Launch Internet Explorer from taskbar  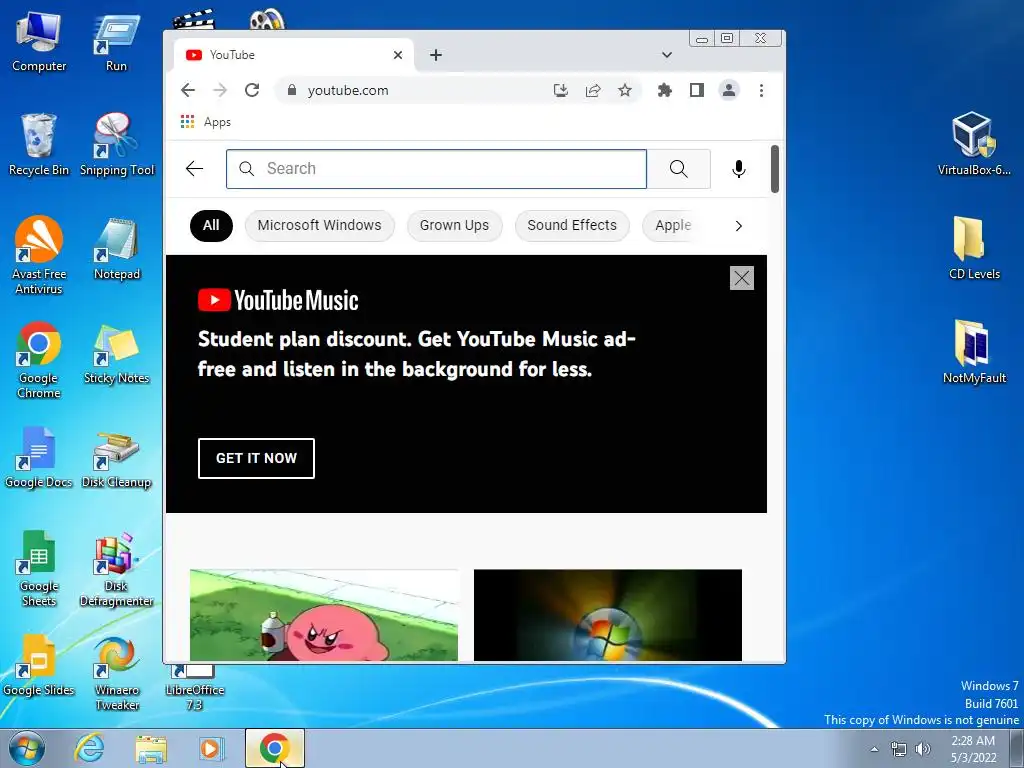tap(88, 748)
